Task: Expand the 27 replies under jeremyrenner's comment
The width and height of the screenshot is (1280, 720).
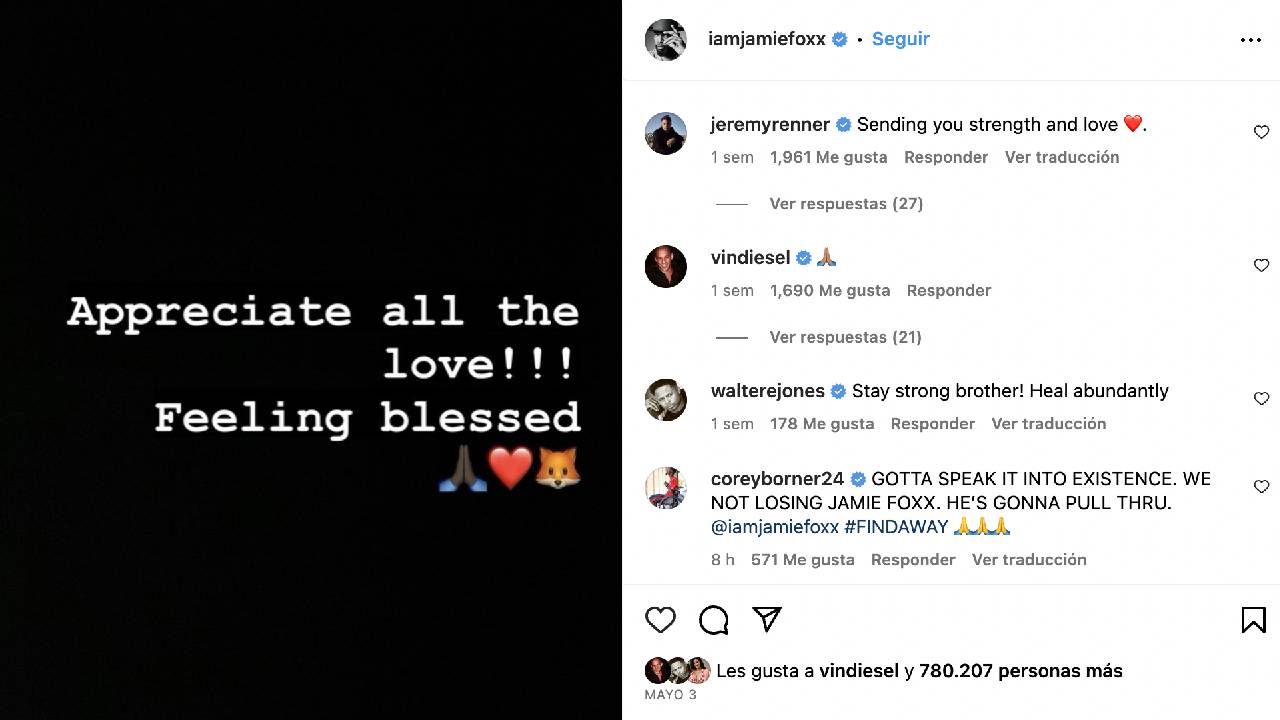Action: [845, 203]
